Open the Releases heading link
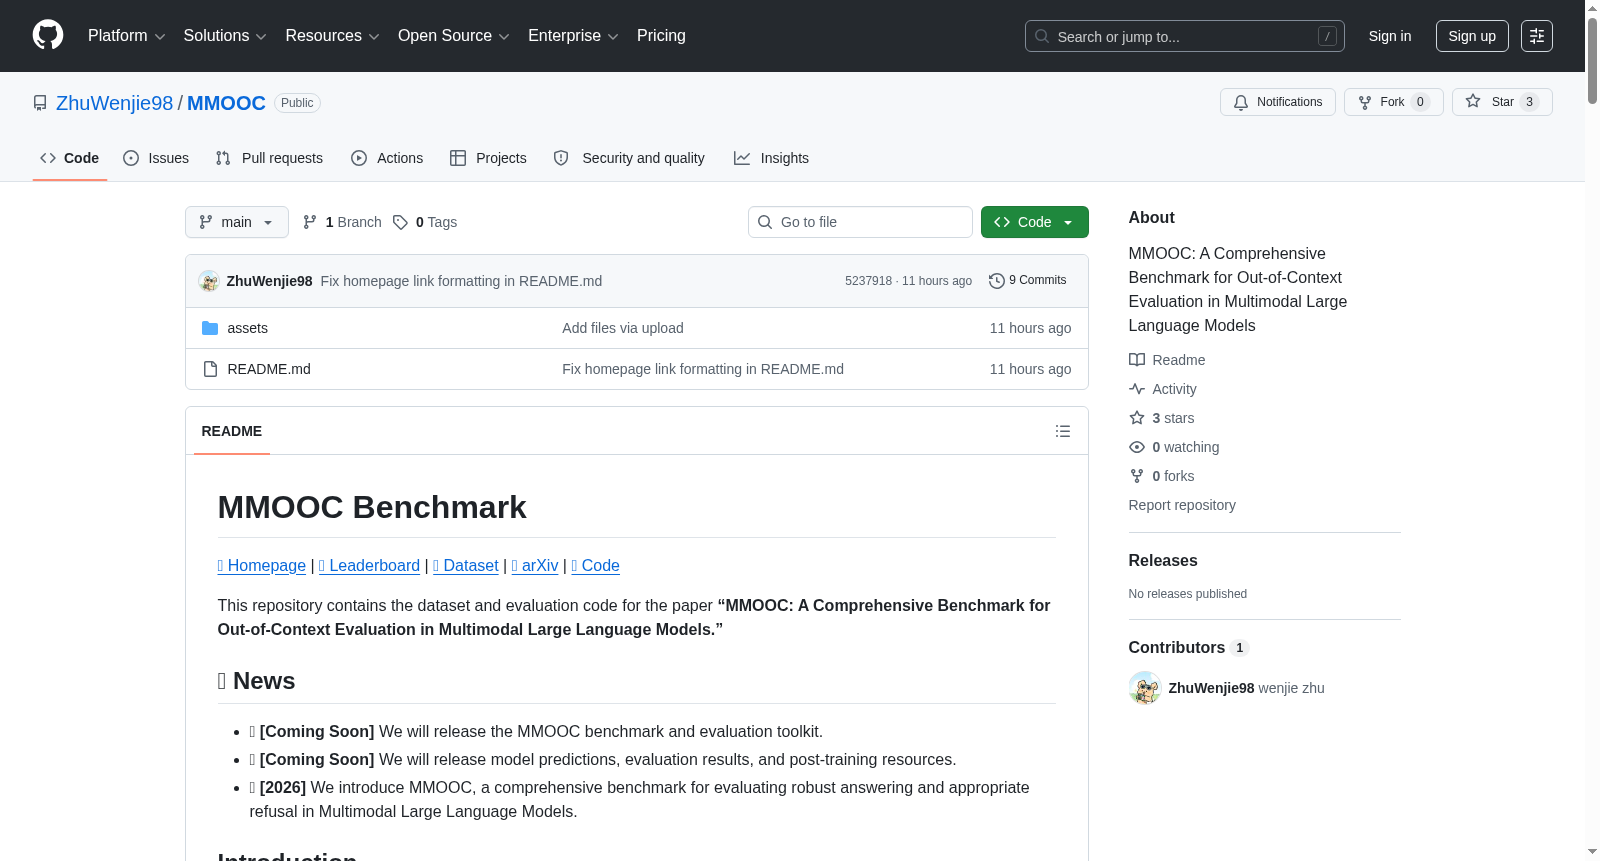Image resolution: width=1600 pixels, height=861 pixels. pyautogui.click(x=1163, y=561)
